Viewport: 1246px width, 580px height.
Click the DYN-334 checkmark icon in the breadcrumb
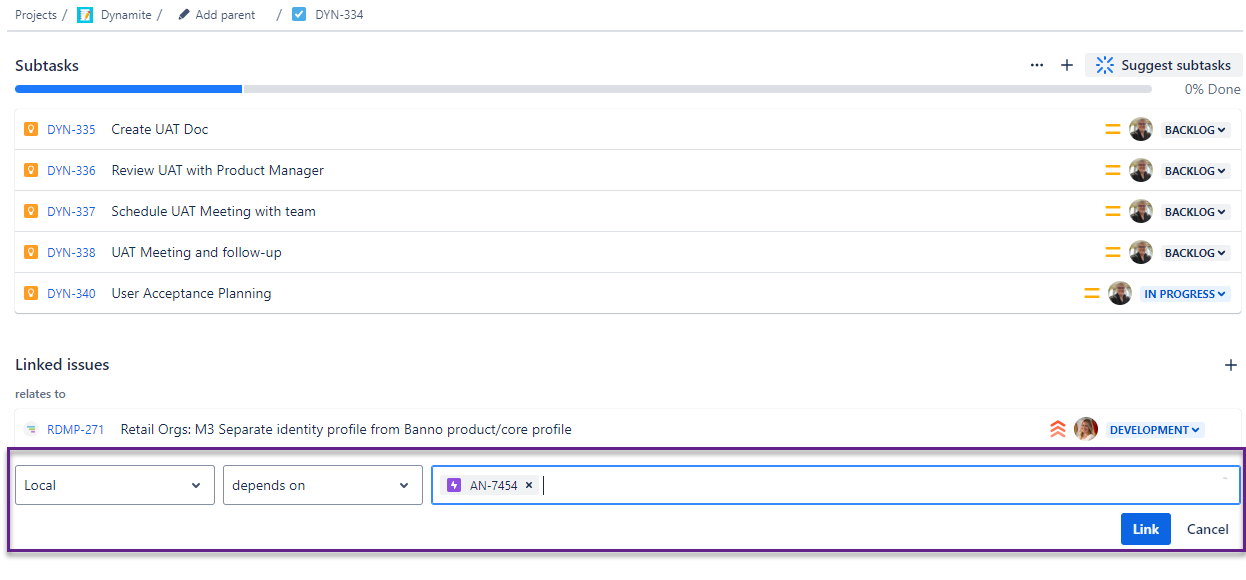pyautogui.click(x=299, y=14)
